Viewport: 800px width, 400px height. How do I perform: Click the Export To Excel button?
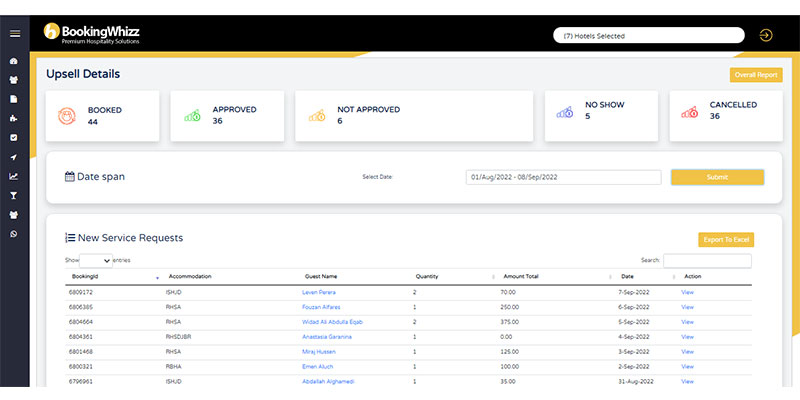[x=726, y=240]
